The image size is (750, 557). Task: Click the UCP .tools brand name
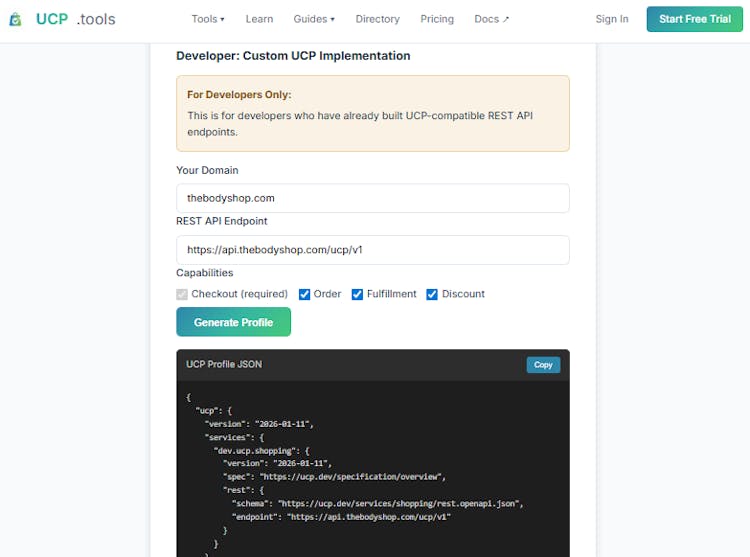coord(76,19)
